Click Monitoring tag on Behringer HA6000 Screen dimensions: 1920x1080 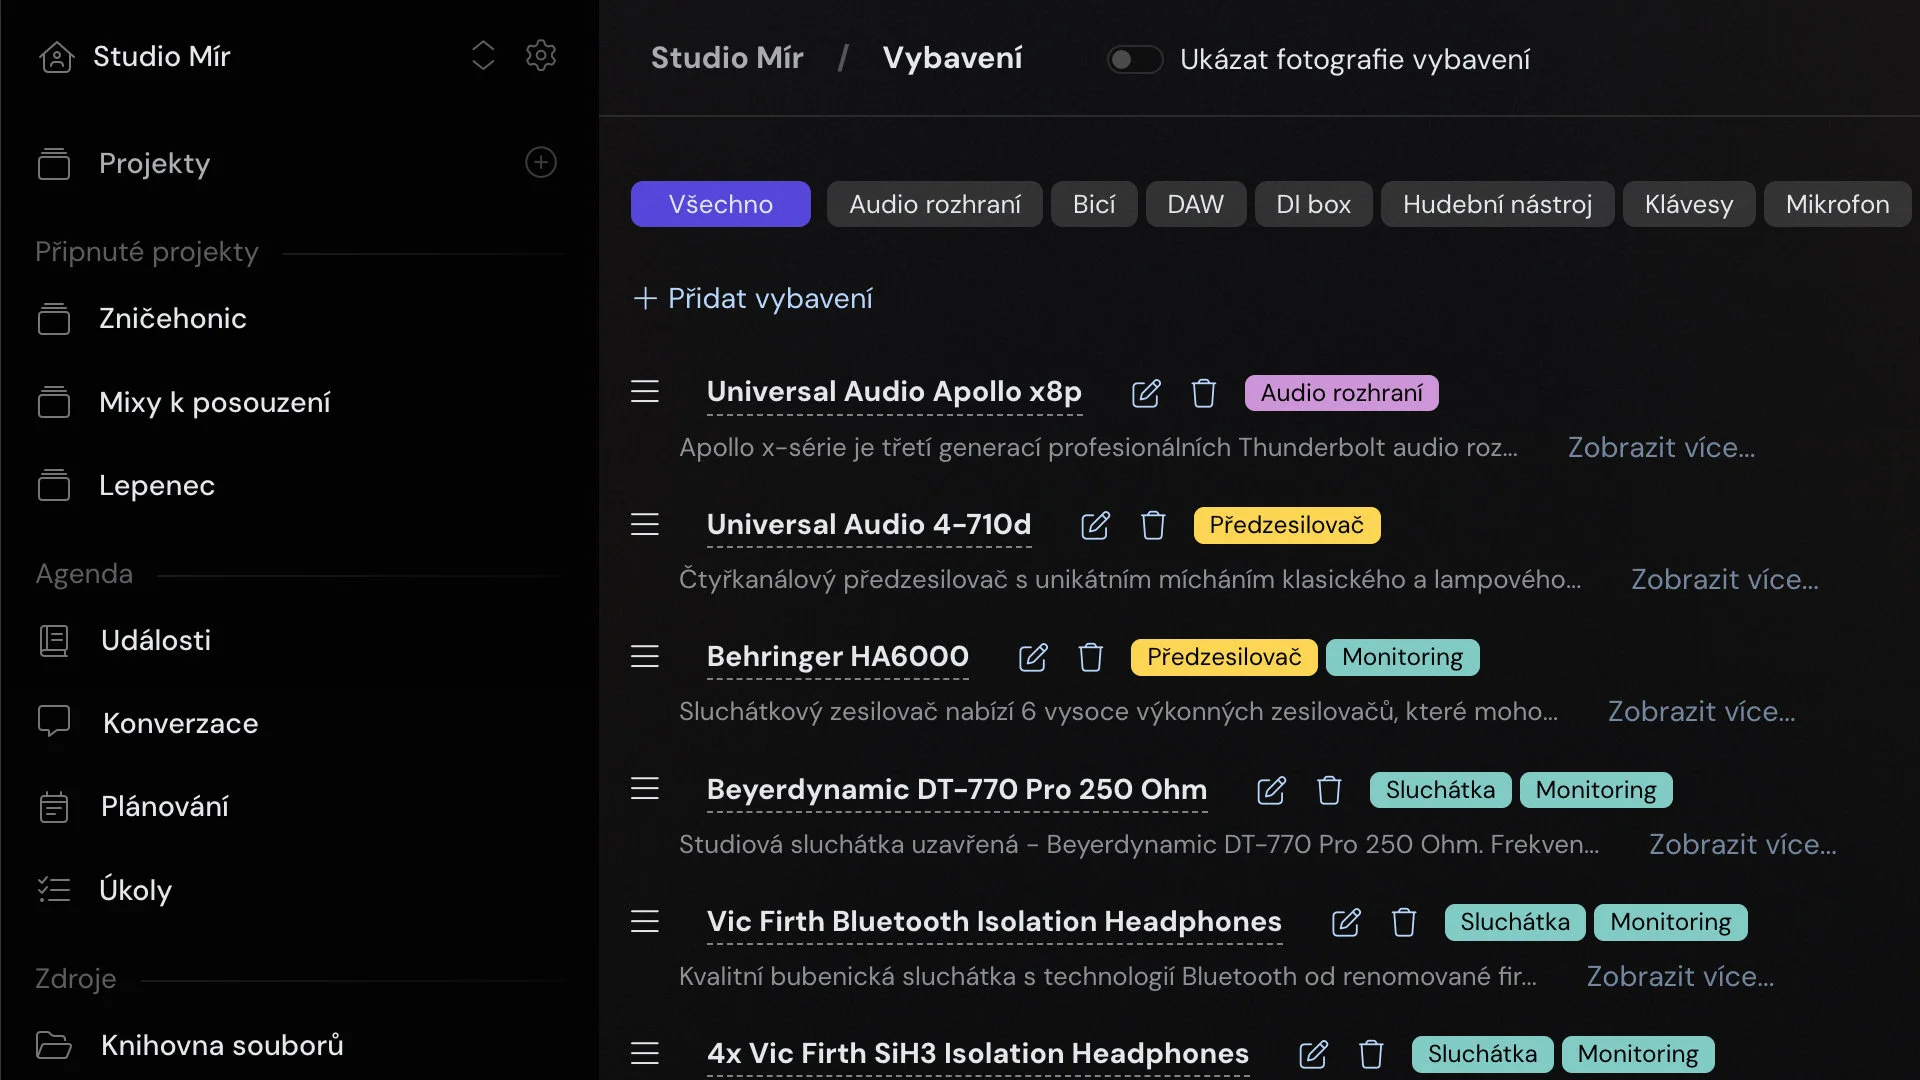(1403, 657)
